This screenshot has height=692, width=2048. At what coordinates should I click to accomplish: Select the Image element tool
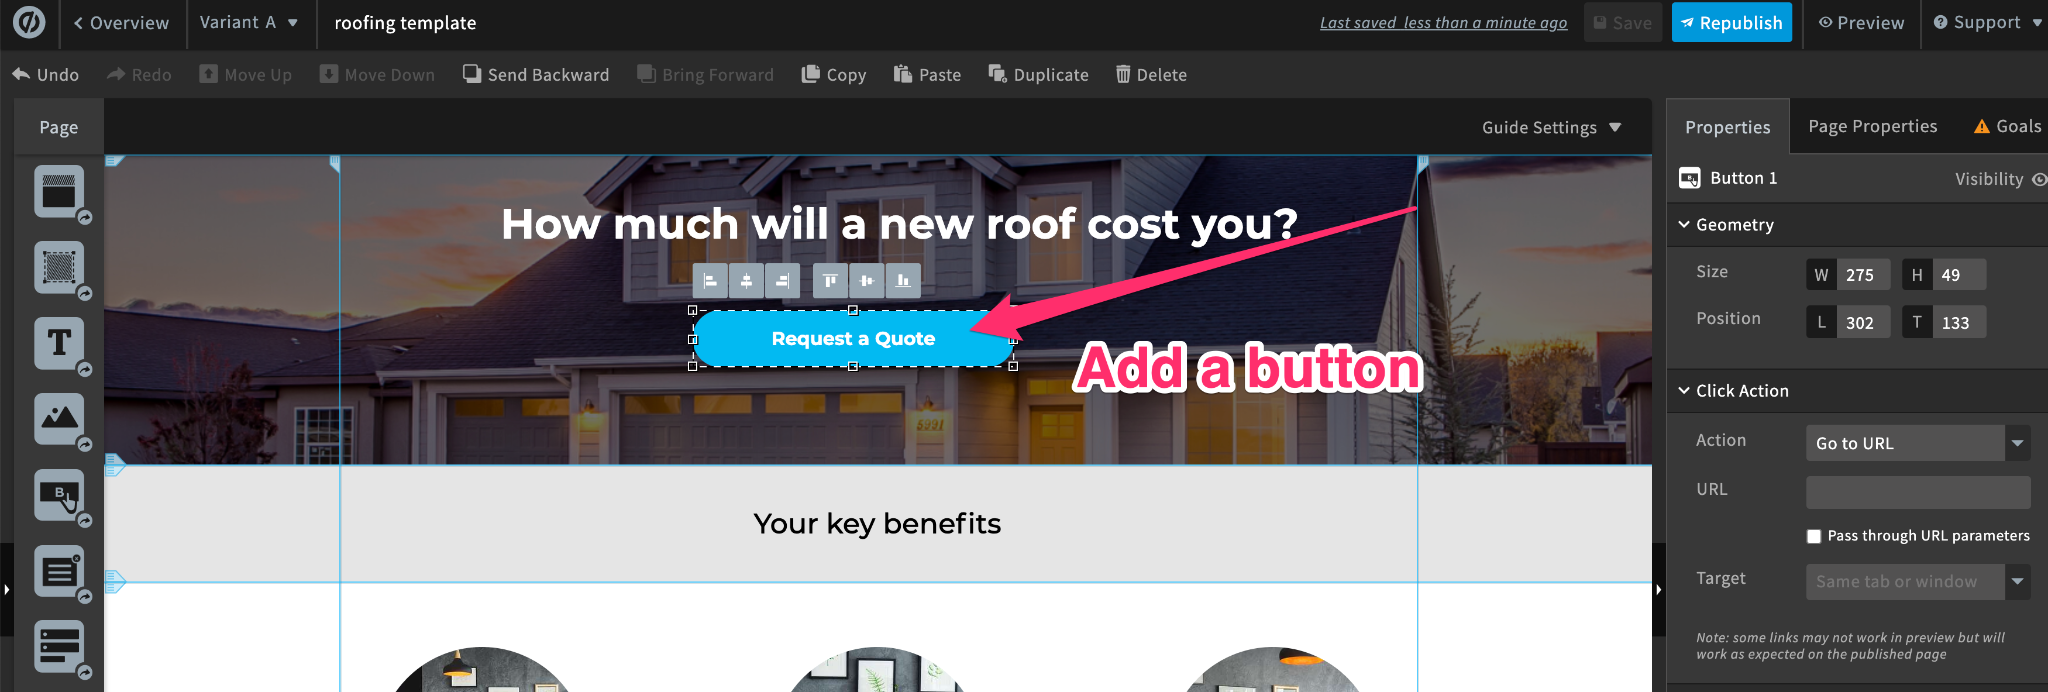pyautogui.click(x=59, y=418)
